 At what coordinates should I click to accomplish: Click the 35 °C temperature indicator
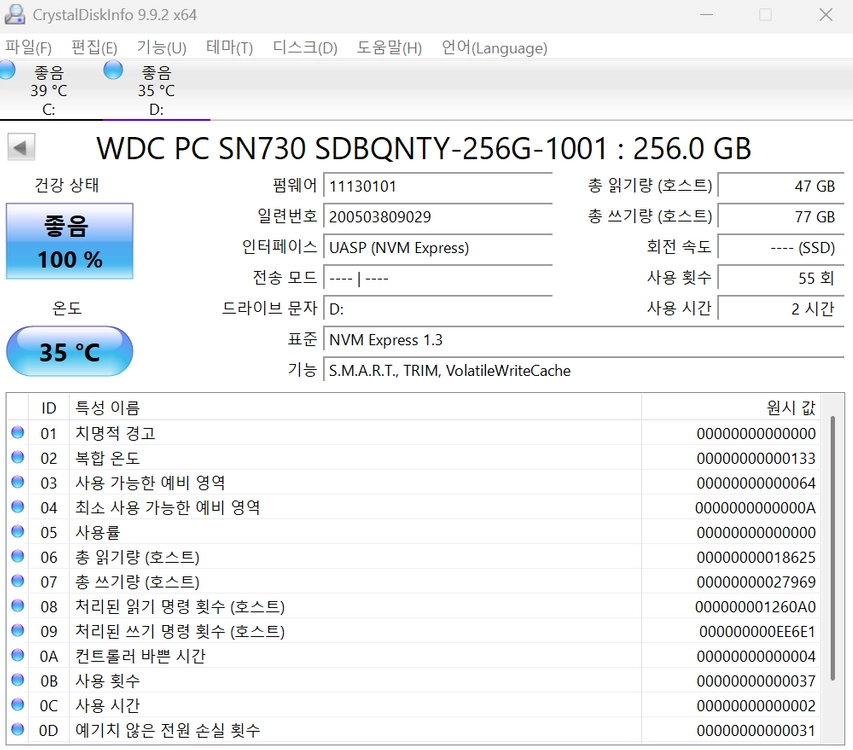coord(70,351)
